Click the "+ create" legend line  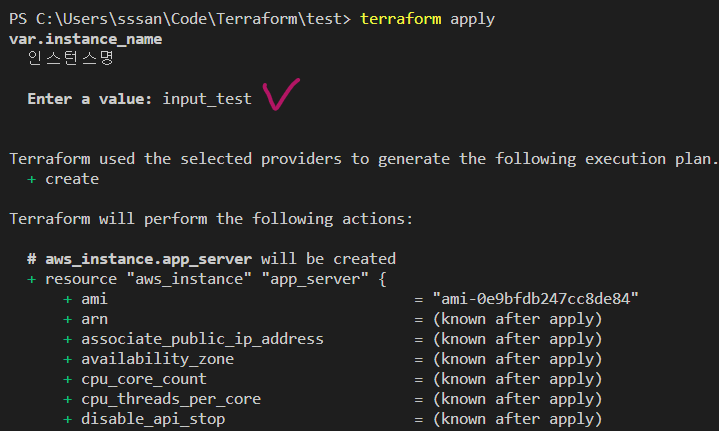pyautogui.click(x=63, y=179)
